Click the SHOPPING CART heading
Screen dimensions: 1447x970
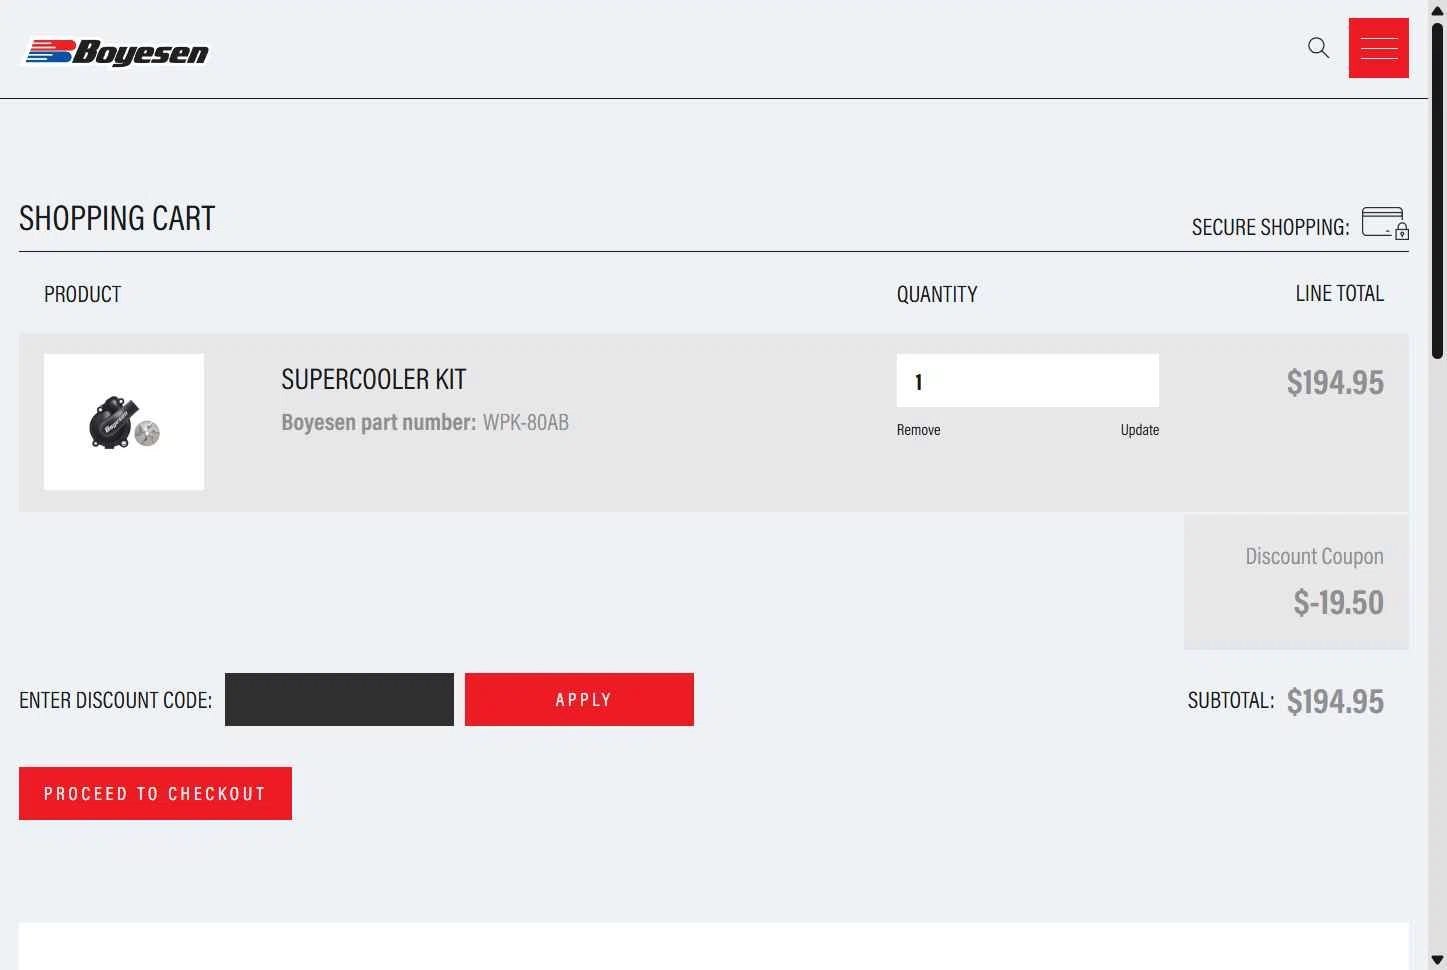coord(117,218)
